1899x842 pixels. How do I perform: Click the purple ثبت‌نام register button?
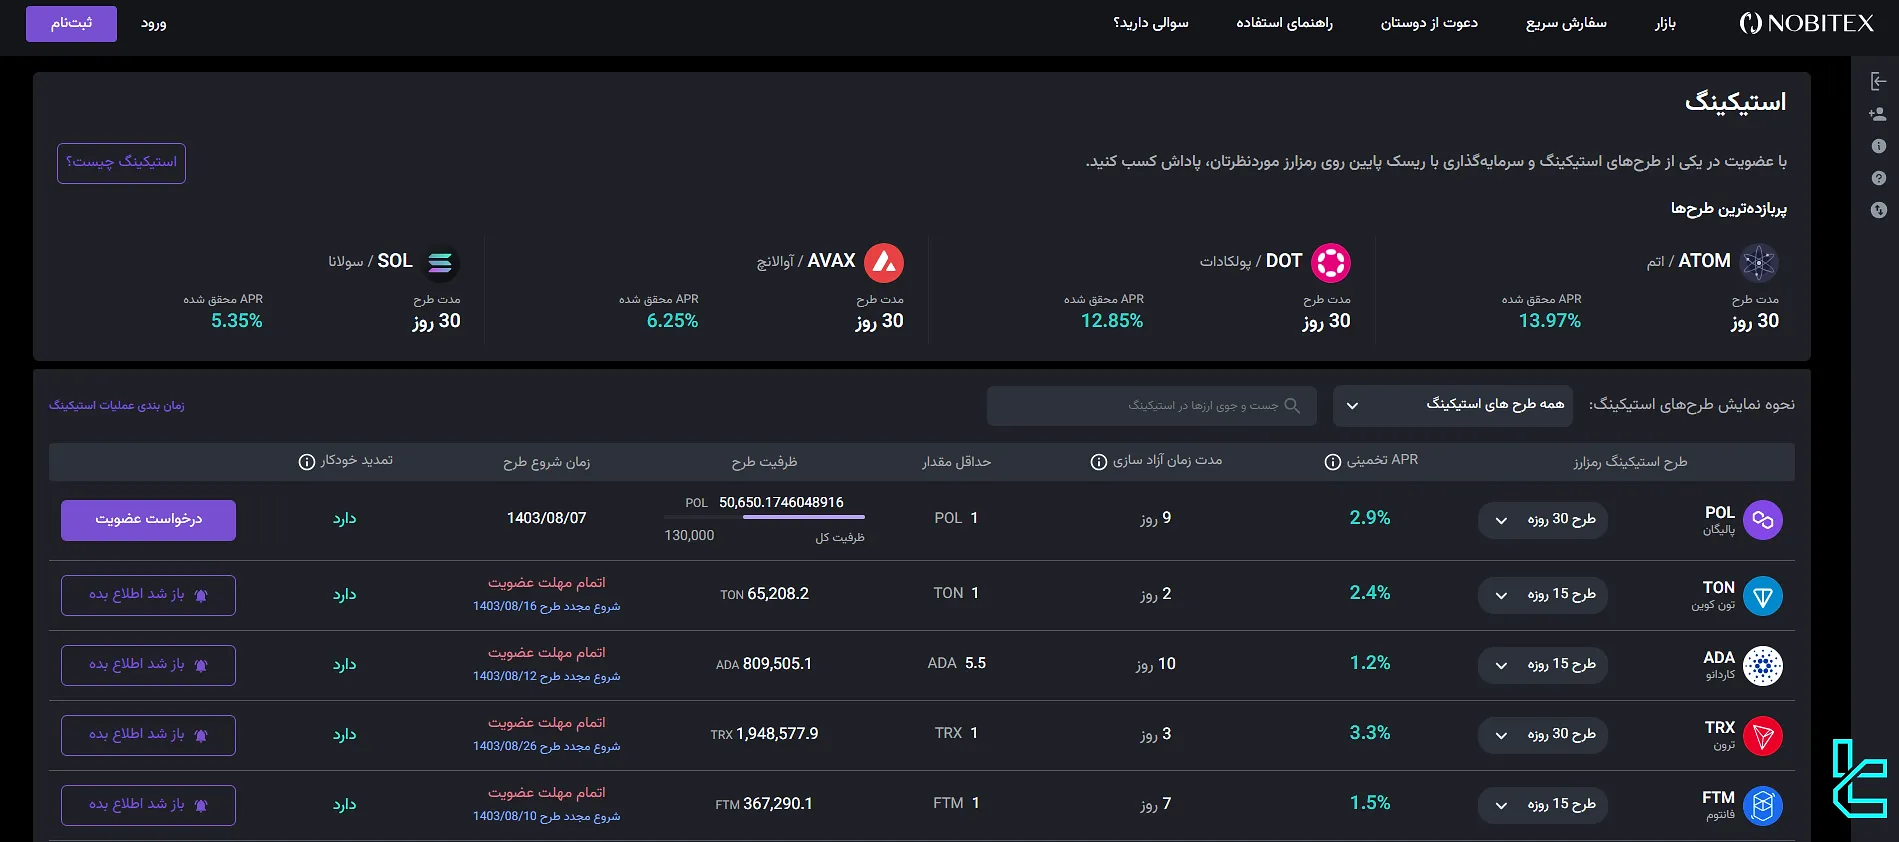click(71, 24)
